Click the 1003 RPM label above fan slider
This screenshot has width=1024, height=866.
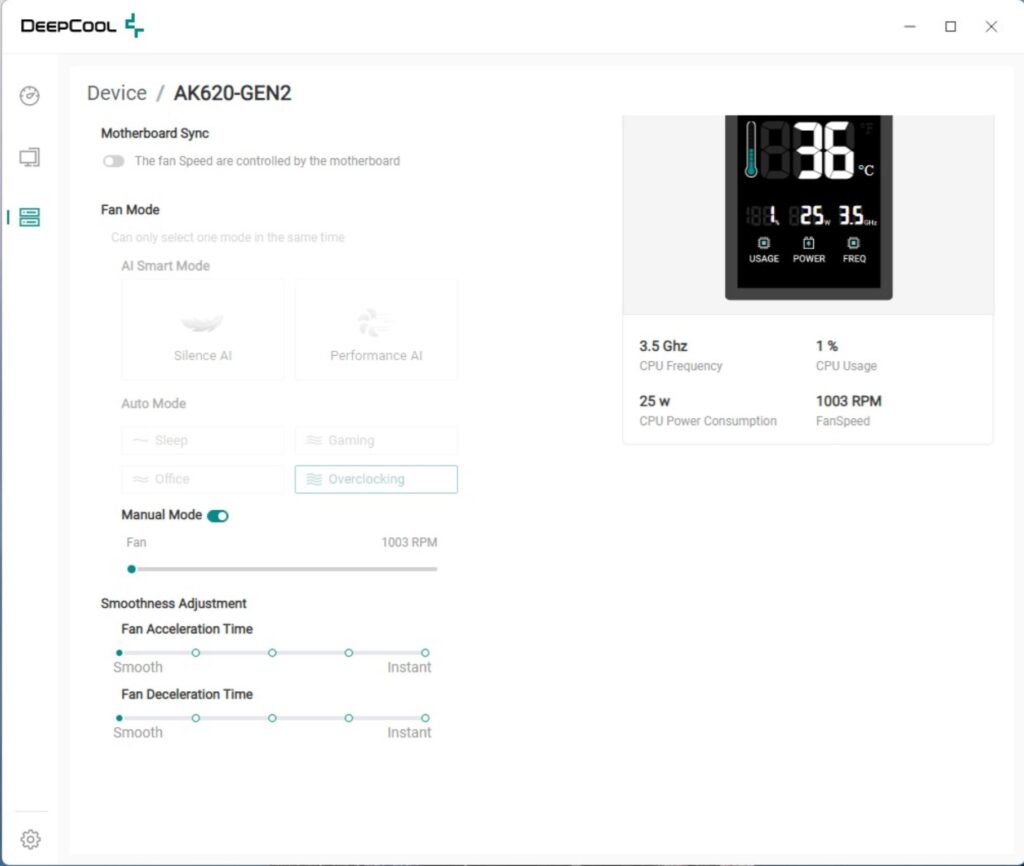click(409, 543)
